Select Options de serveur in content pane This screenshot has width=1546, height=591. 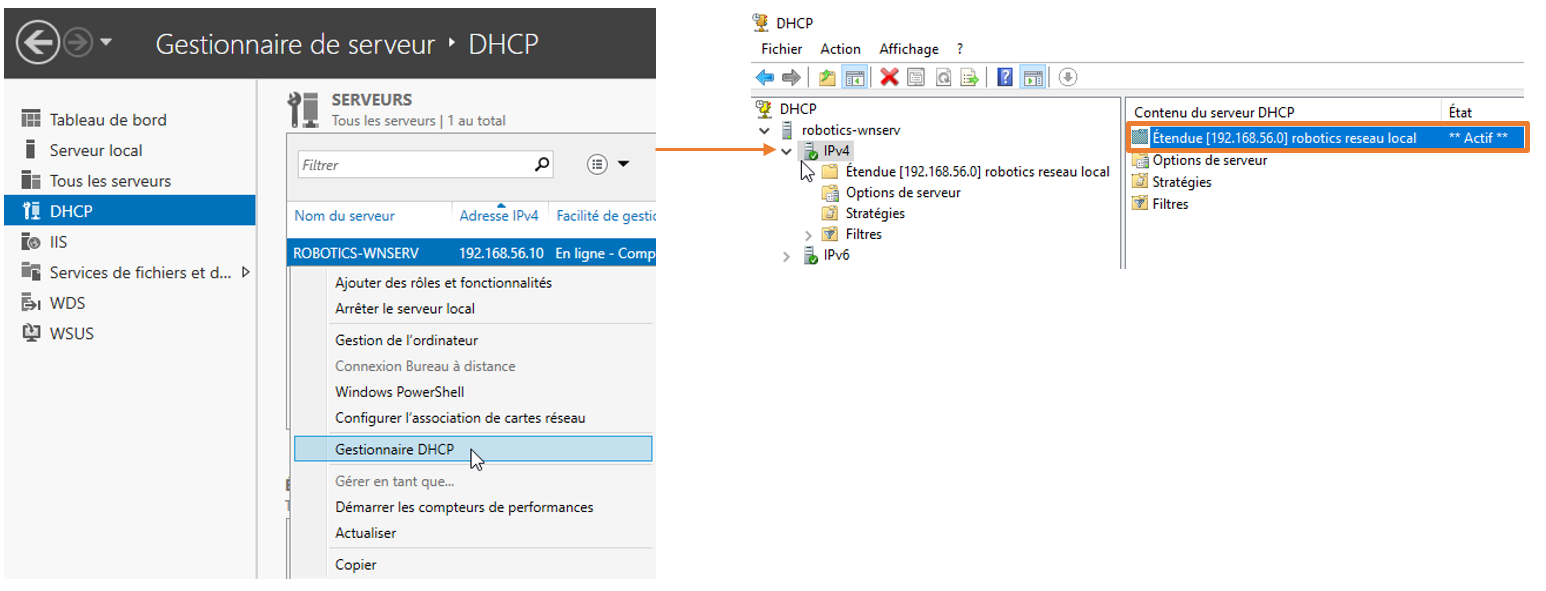(1209, 160)
